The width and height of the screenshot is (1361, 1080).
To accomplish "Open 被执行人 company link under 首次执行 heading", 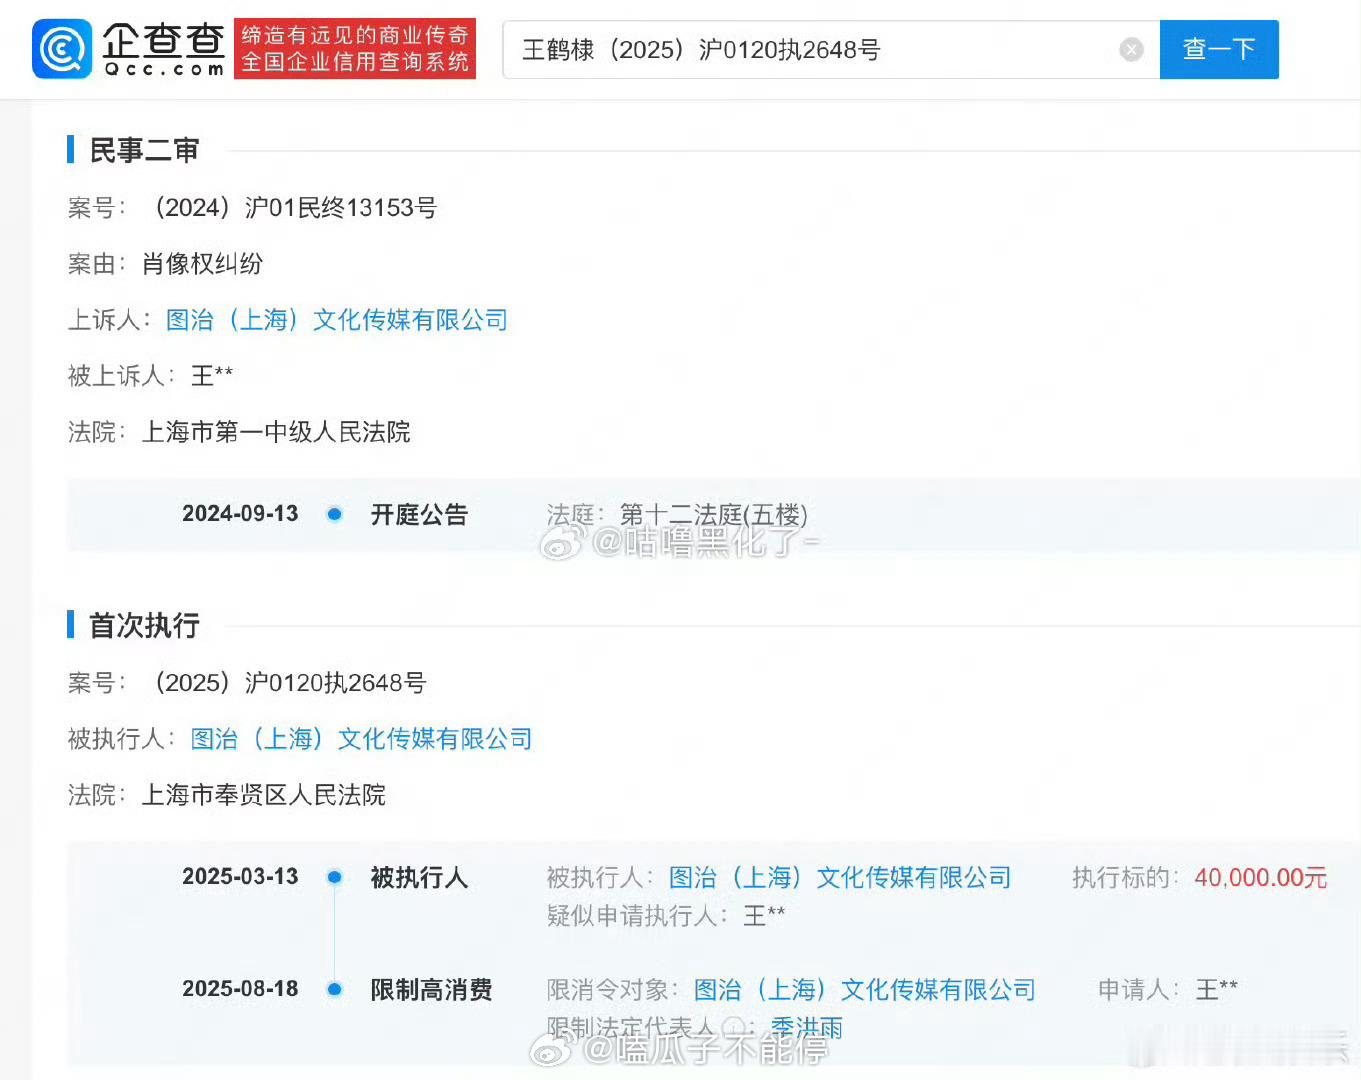I will tap(361, 739).
